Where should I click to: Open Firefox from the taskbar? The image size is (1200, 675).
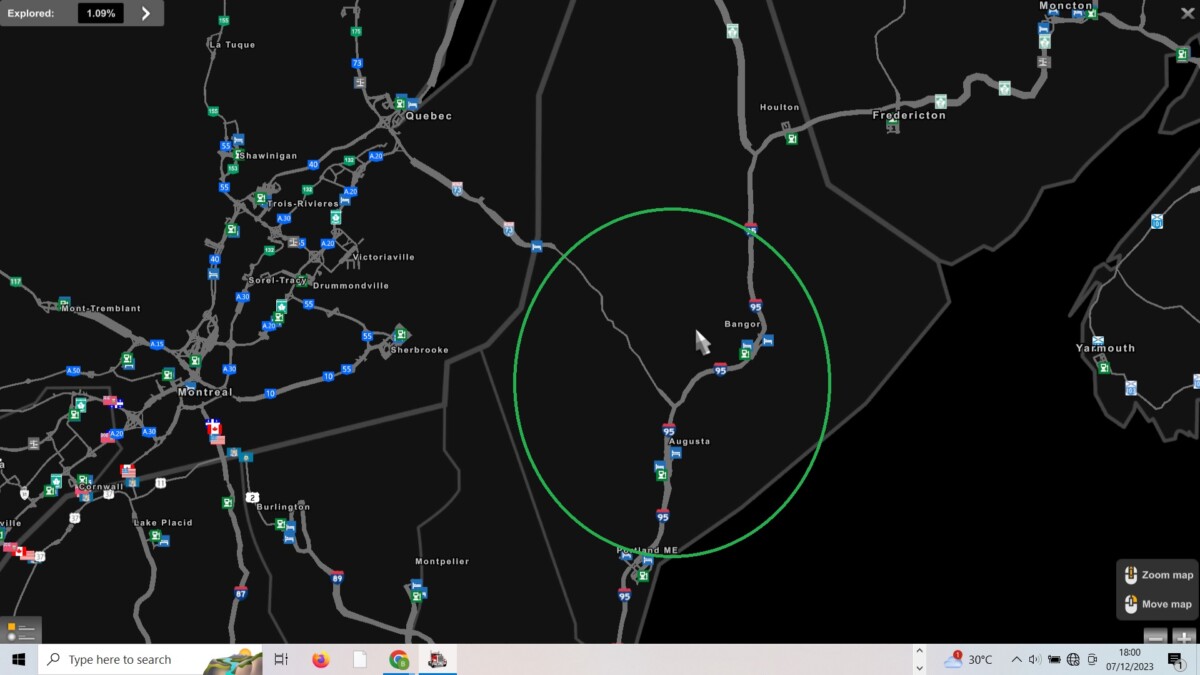pyautogui.click(x=321, y=659)
